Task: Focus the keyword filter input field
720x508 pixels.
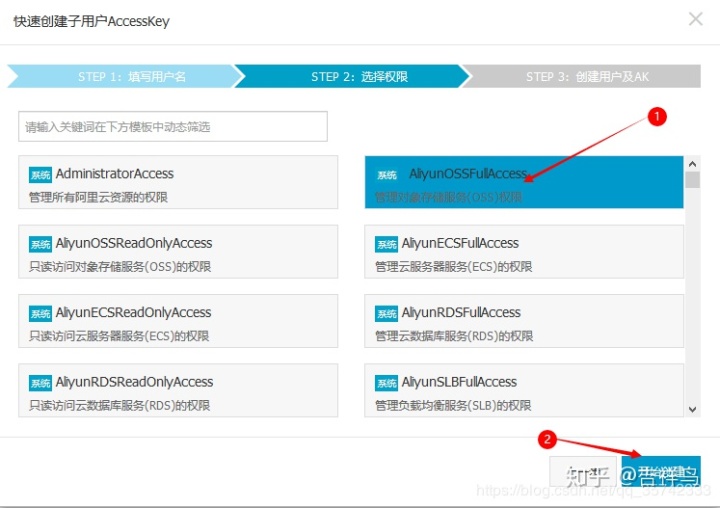Action: [173, 126]
